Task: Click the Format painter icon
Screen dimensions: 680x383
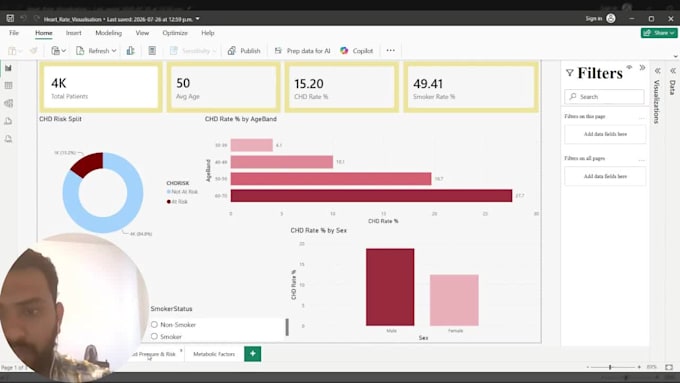Action: (x=33, y=51)
